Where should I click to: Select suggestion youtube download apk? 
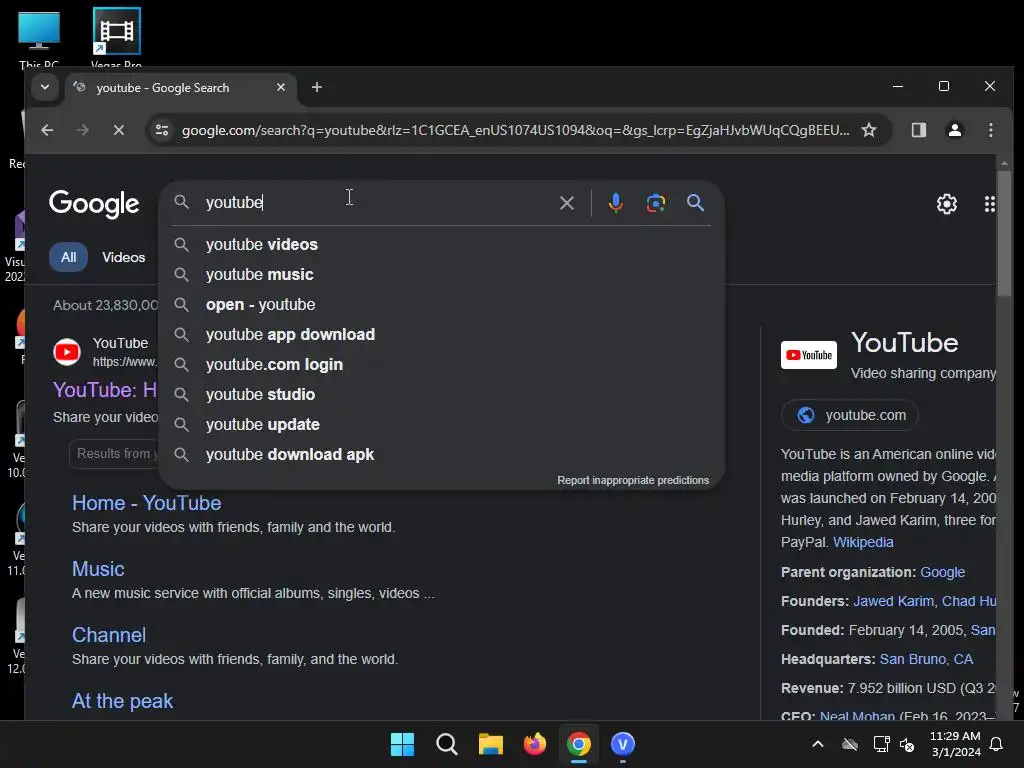[x=441, y=455]
